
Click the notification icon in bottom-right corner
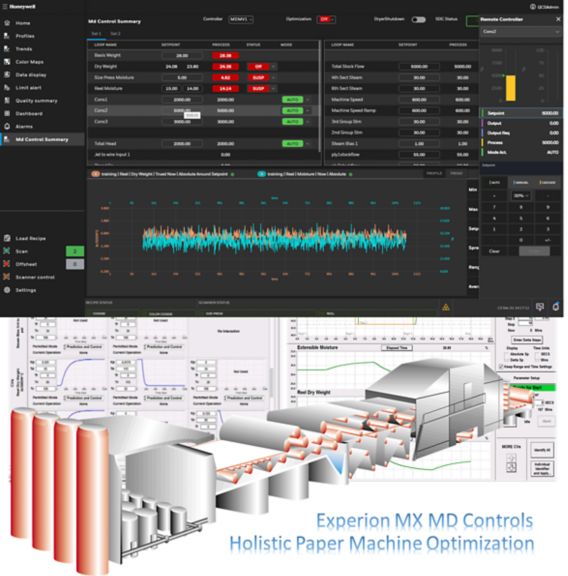click(x=556, y=306)
